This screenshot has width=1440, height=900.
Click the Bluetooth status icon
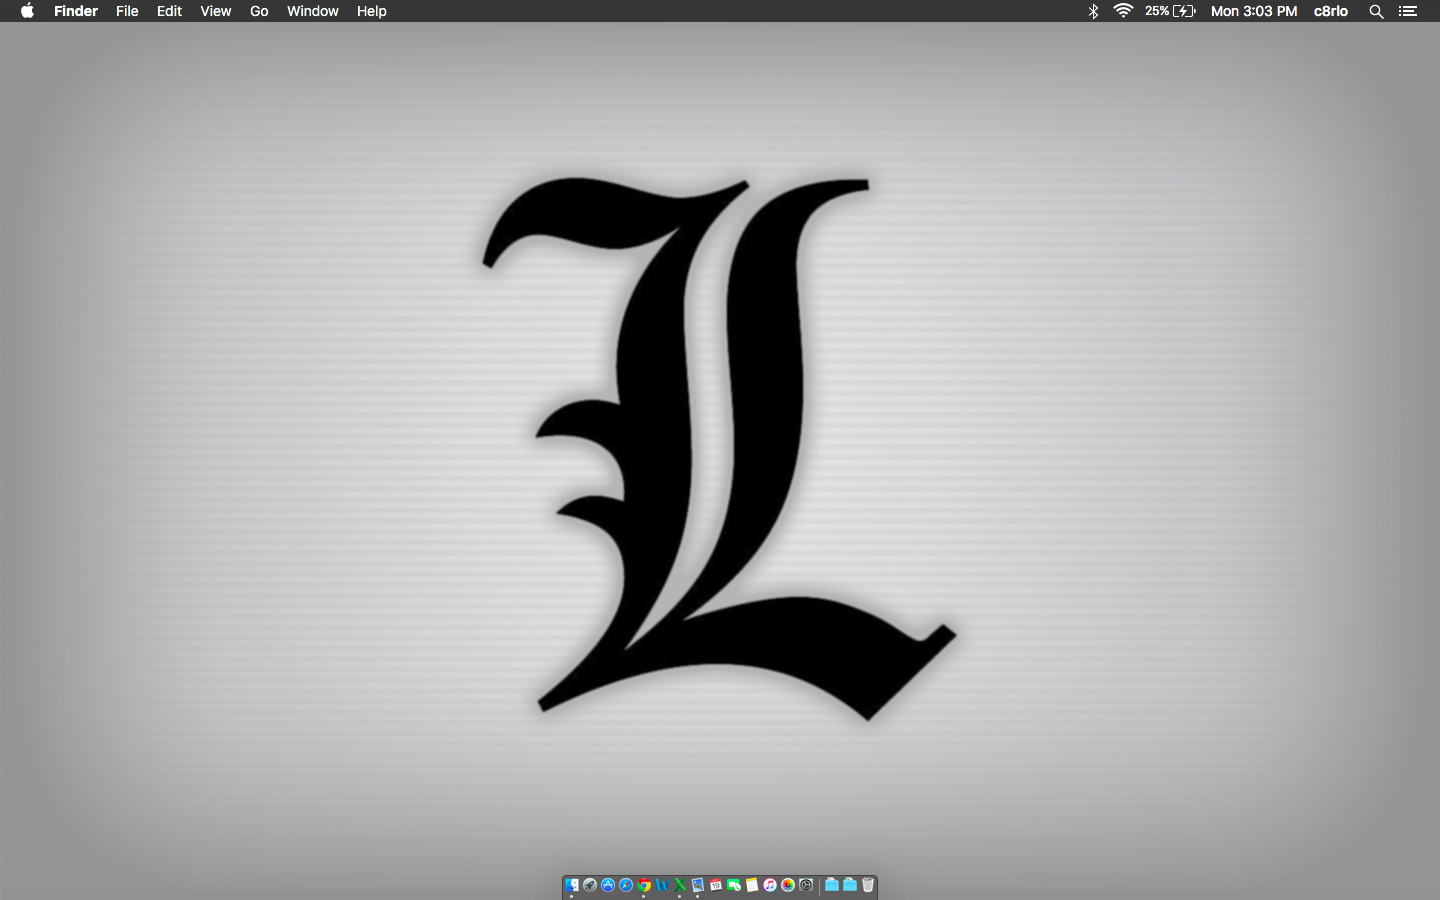tap(1093, 11)
